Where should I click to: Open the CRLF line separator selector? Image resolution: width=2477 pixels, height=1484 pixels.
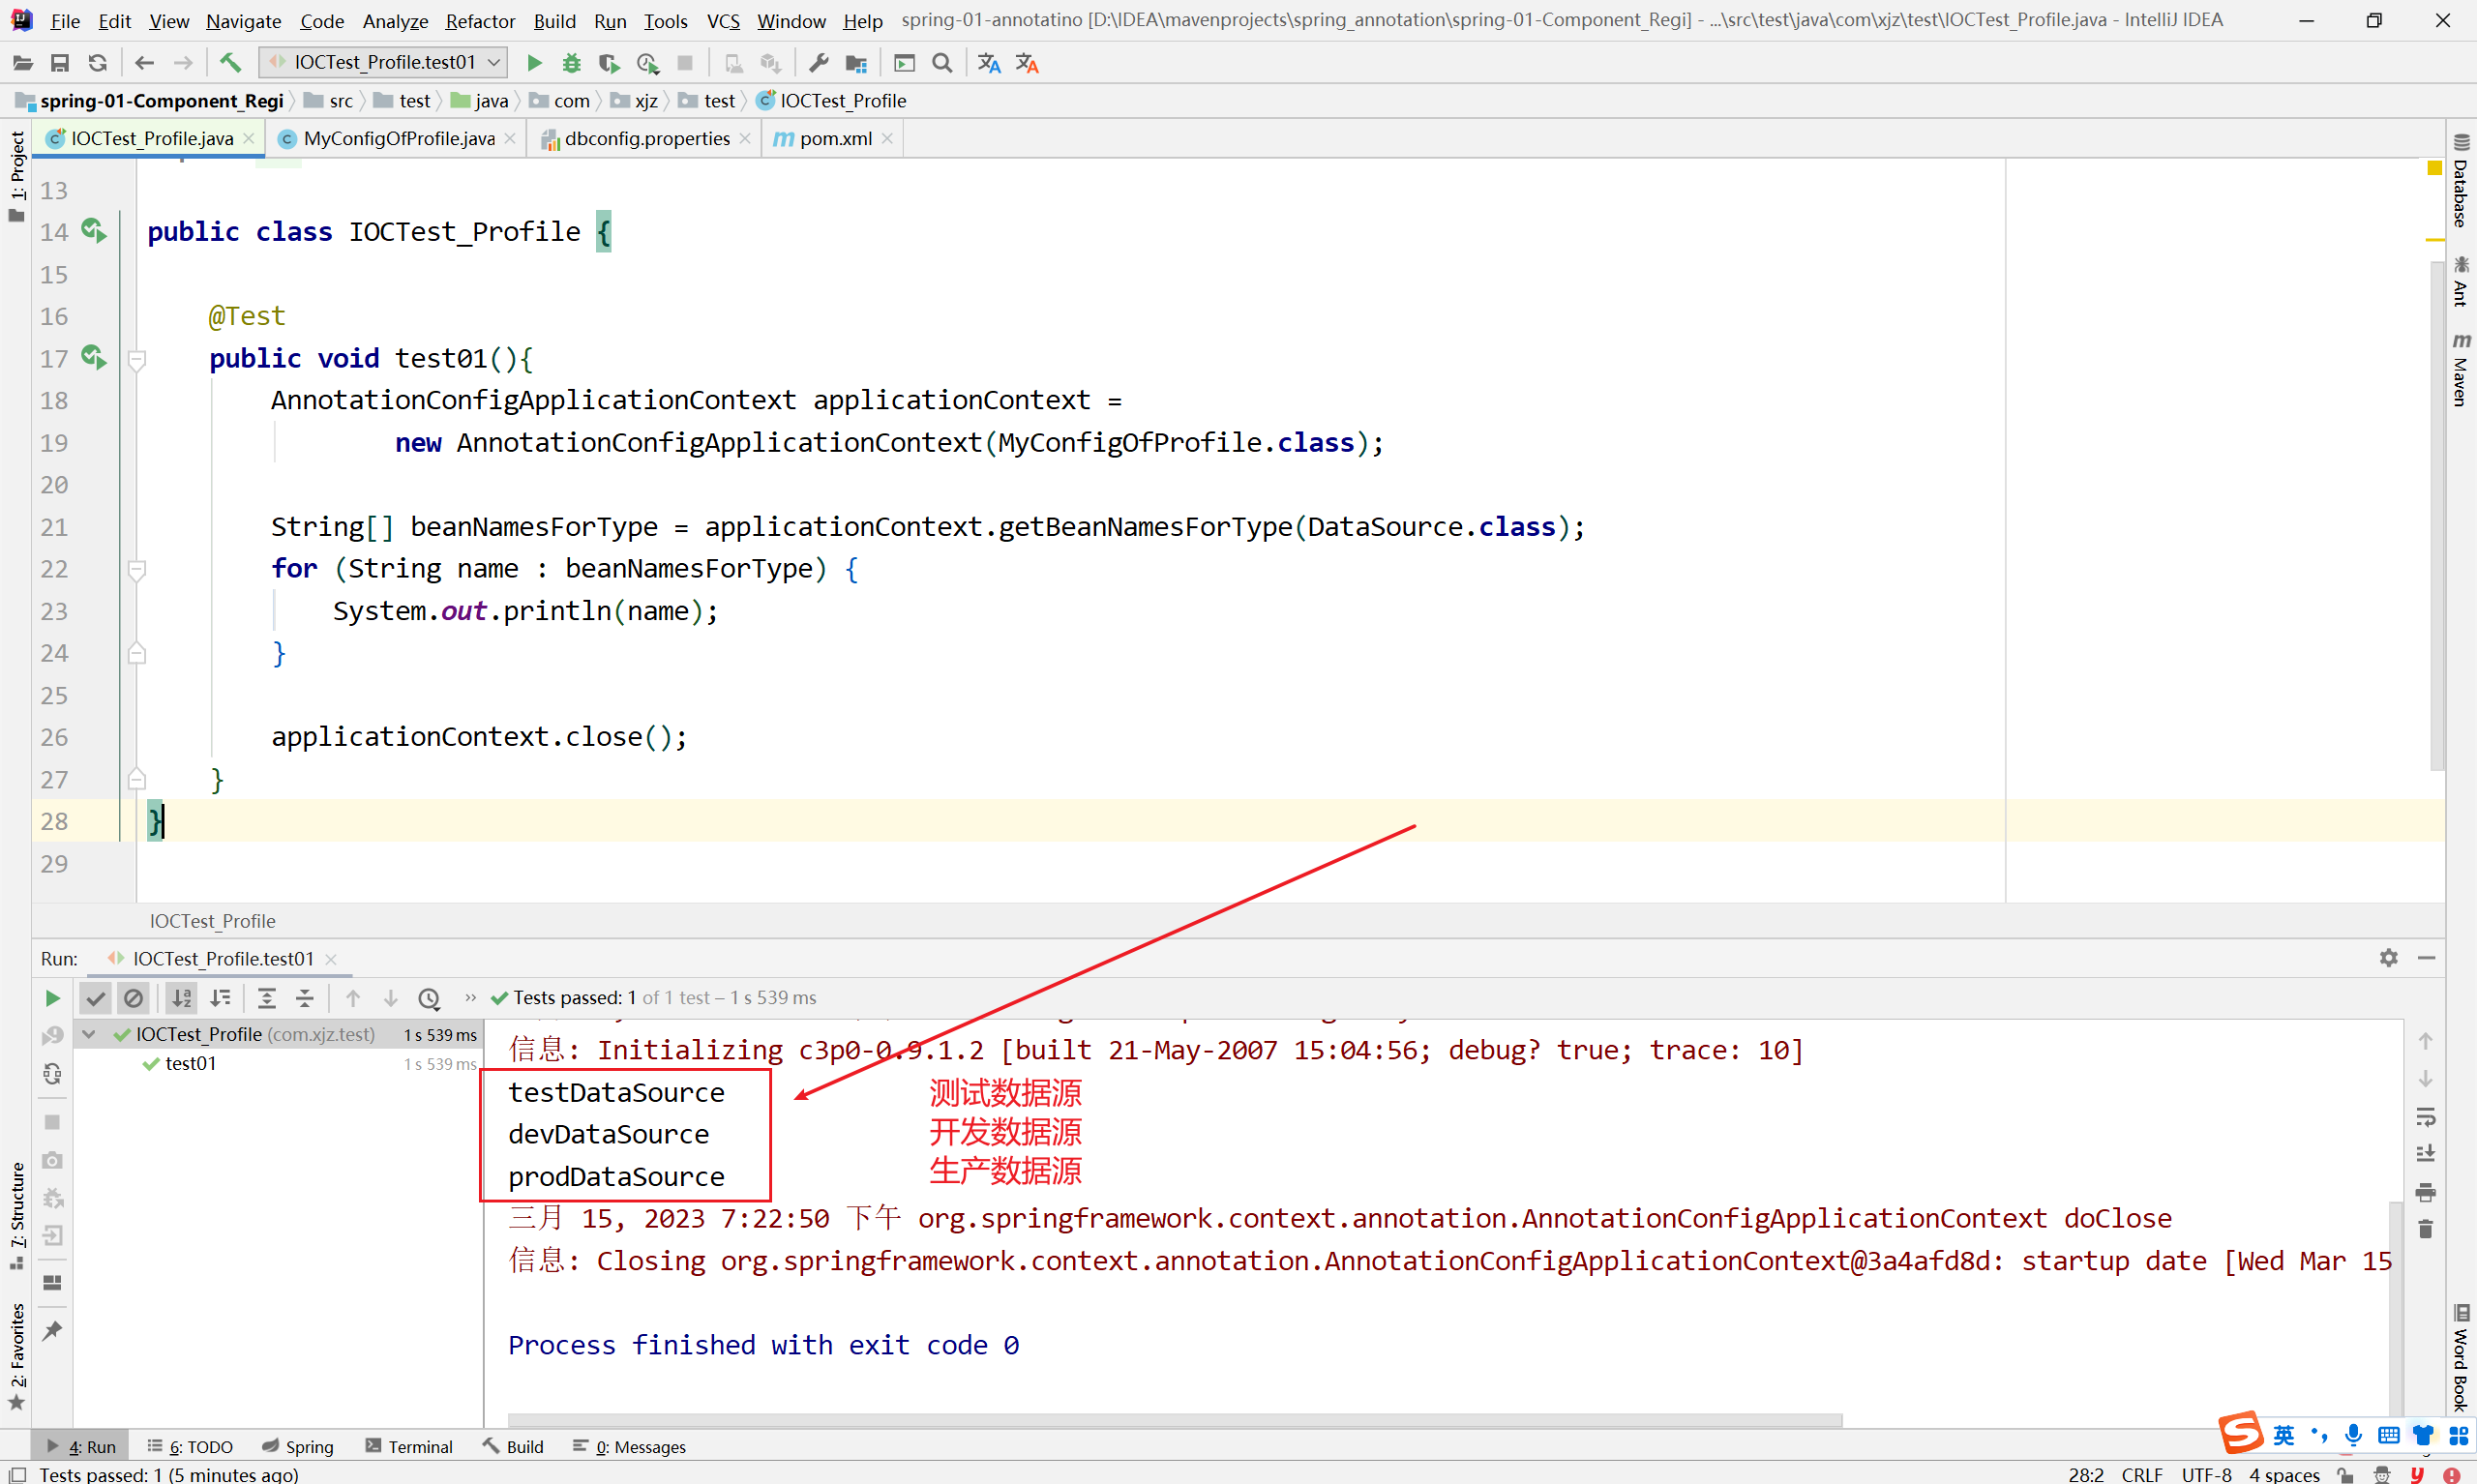pyautogui.click(x=2141, y=1474)
